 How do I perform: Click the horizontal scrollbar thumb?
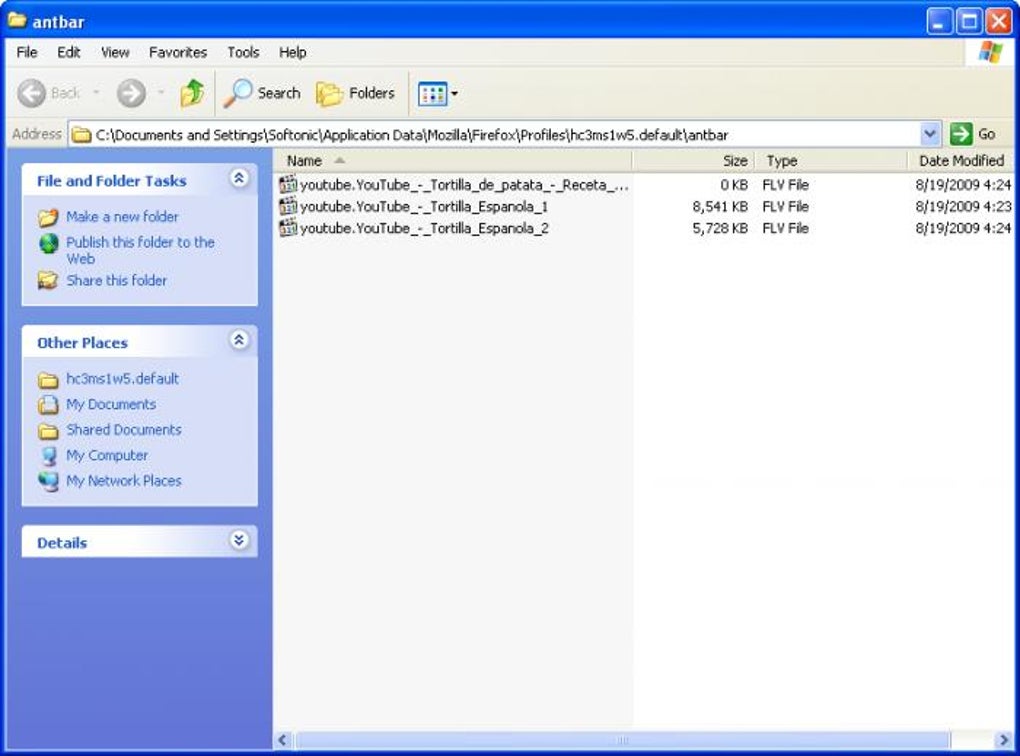click(622, 740)
